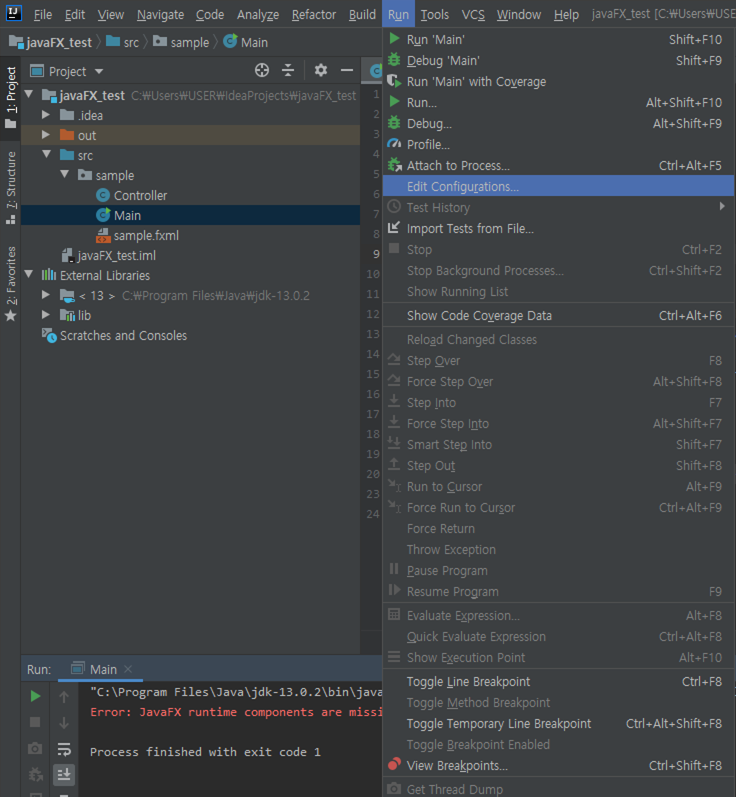
Task: Toggle scroll-to-end icon in Run panel
Action: click(64, 775)
